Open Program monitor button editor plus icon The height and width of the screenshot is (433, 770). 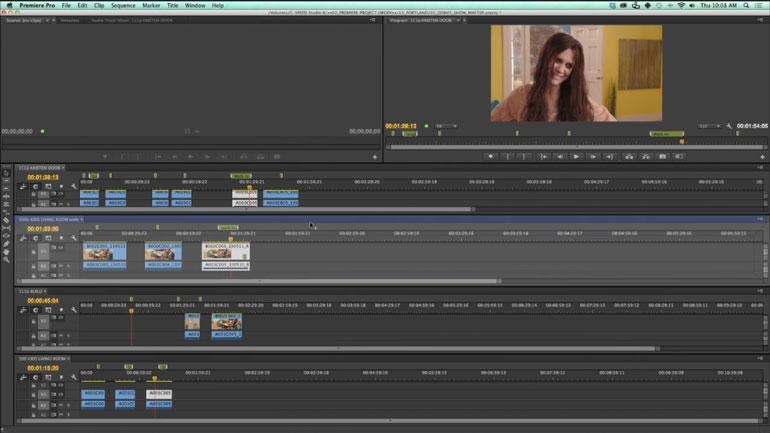tap(762, 157)
